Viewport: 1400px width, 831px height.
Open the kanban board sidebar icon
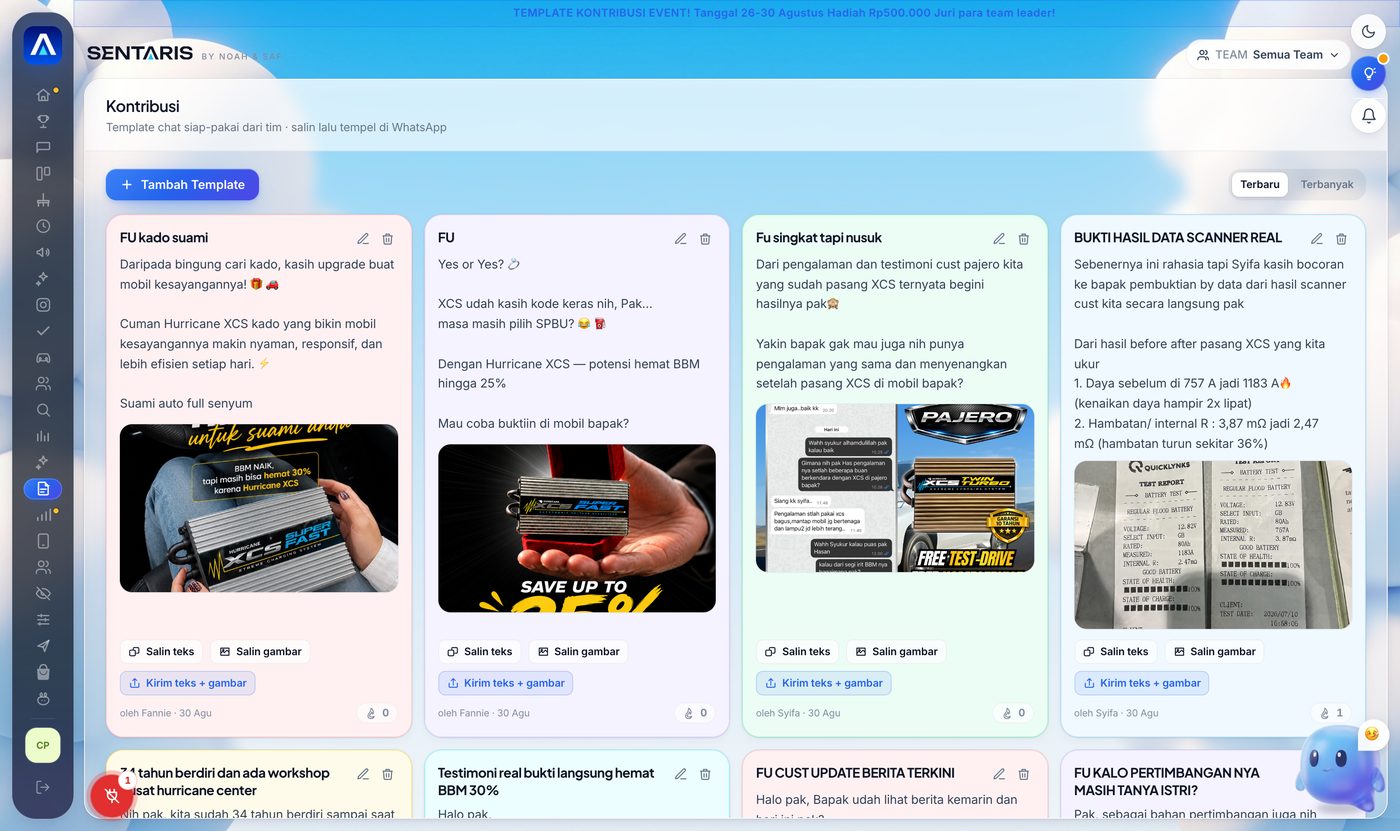click(43, 173)
